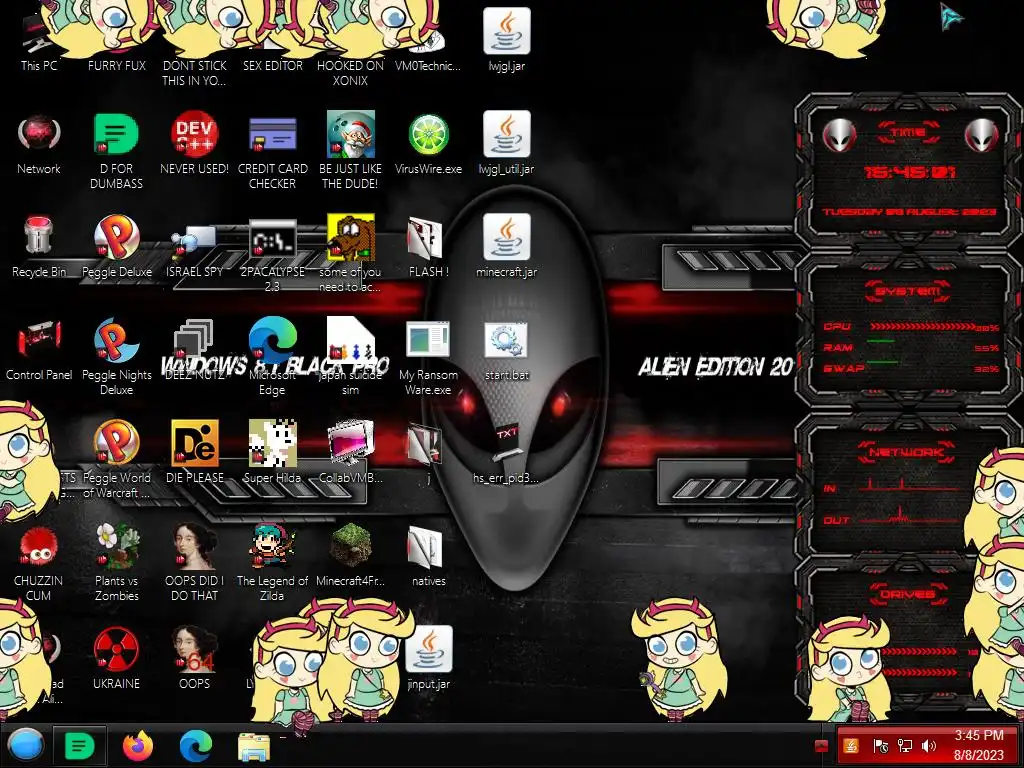Open Peggle World of Warcraft icon
The height and width of the screenshot is (768, 1024).
click(116, 442)
